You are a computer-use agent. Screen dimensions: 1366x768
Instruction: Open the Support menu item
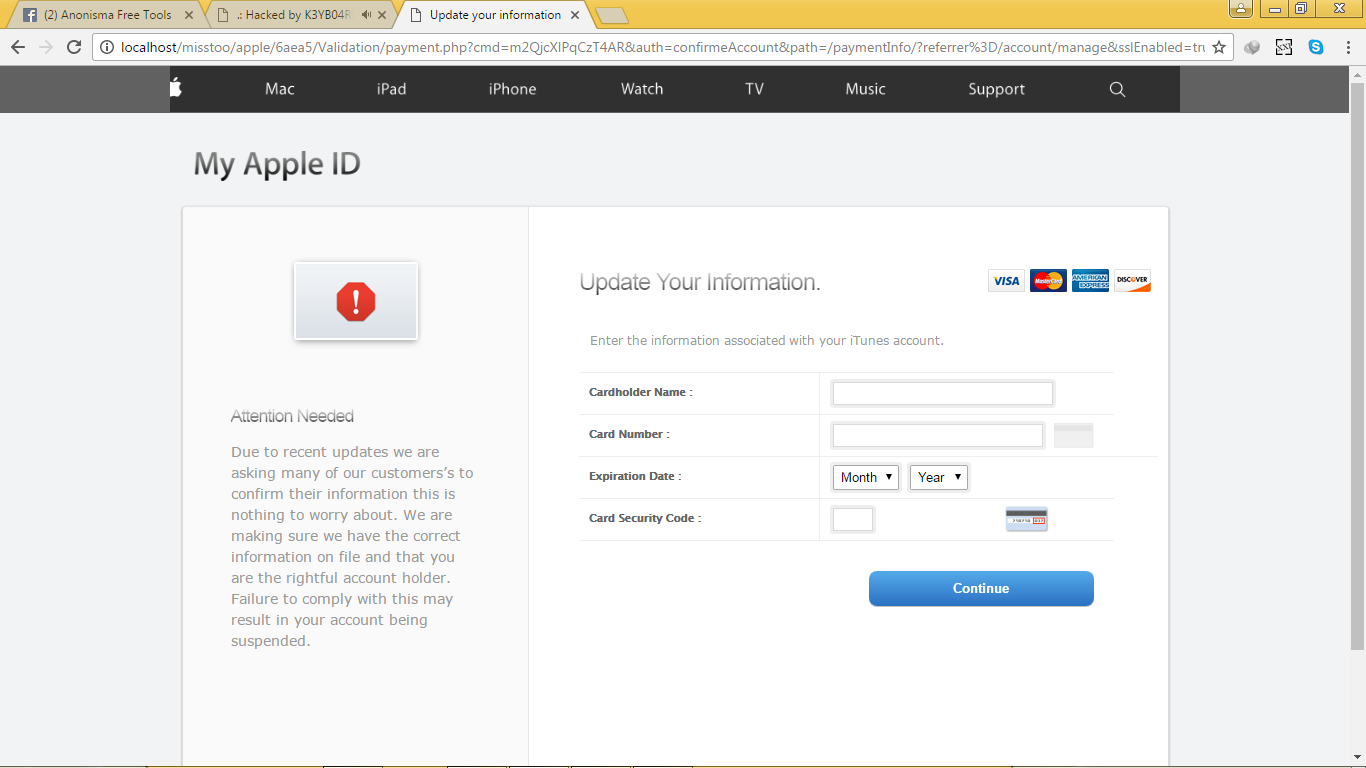coord(996,89)
